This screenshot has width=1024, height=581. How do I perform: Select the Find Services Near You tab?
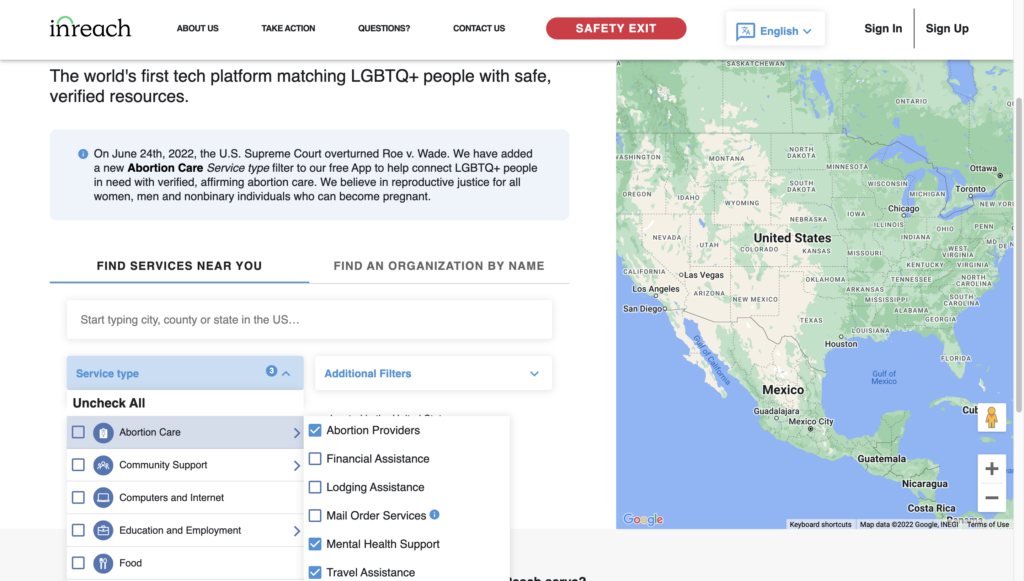click(x=179, y=266)
